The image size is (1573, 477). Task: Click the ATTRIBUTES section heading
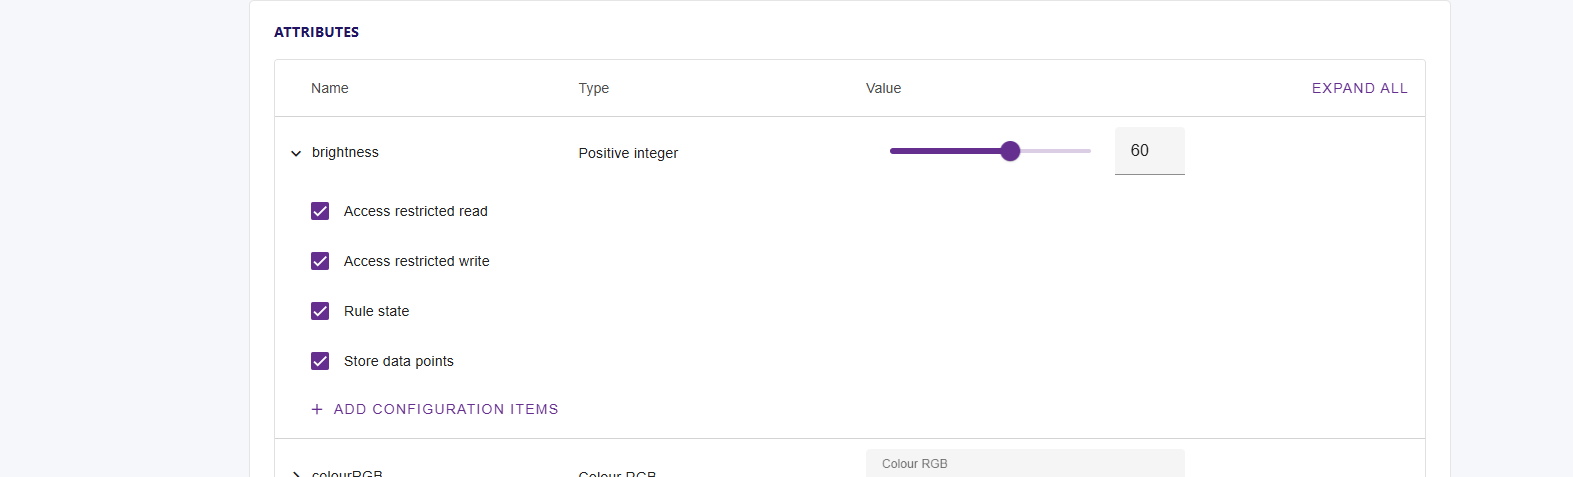coord(316,32)
